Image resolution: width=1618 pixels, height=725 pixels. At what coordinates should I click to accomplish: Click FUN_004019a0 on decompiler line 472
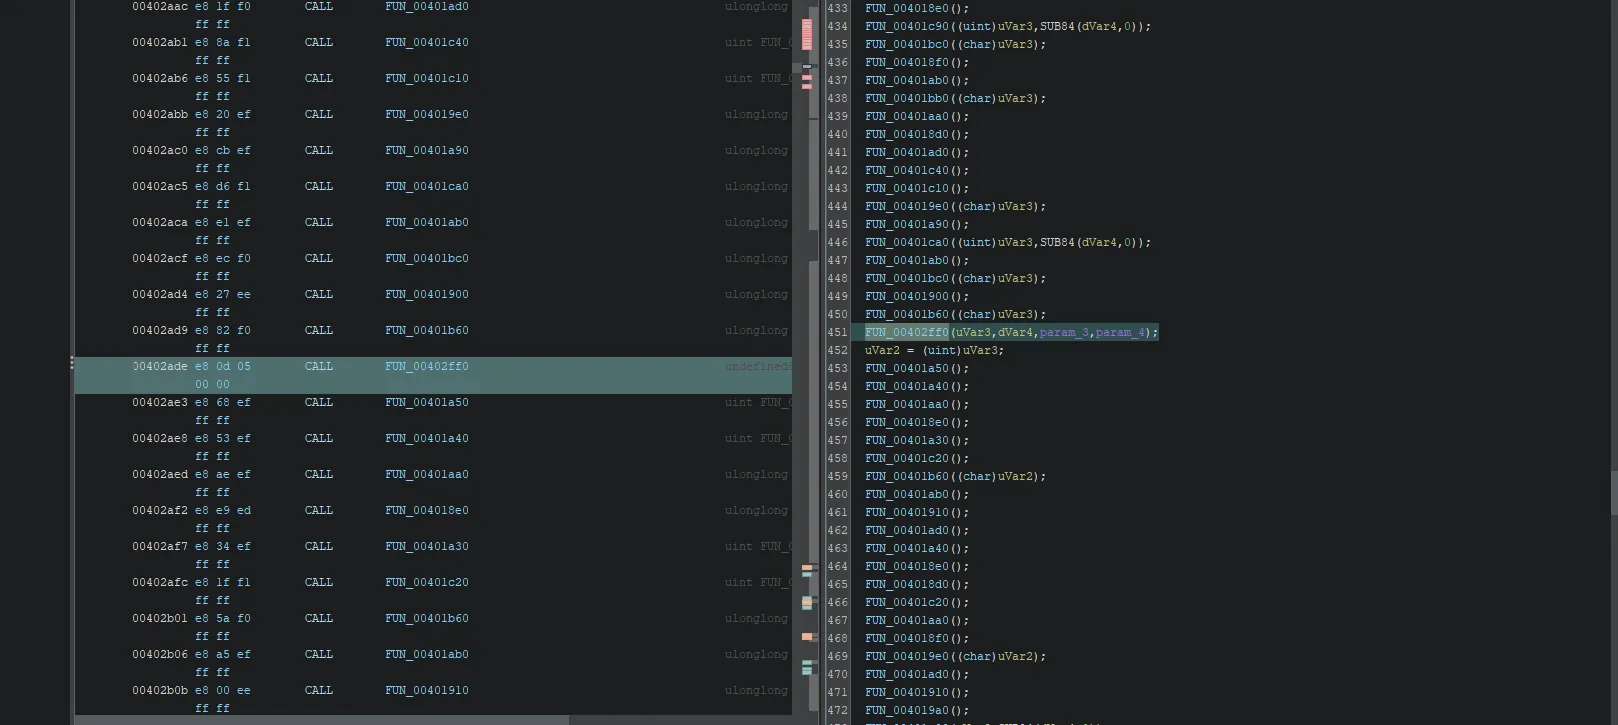[906, 711]
